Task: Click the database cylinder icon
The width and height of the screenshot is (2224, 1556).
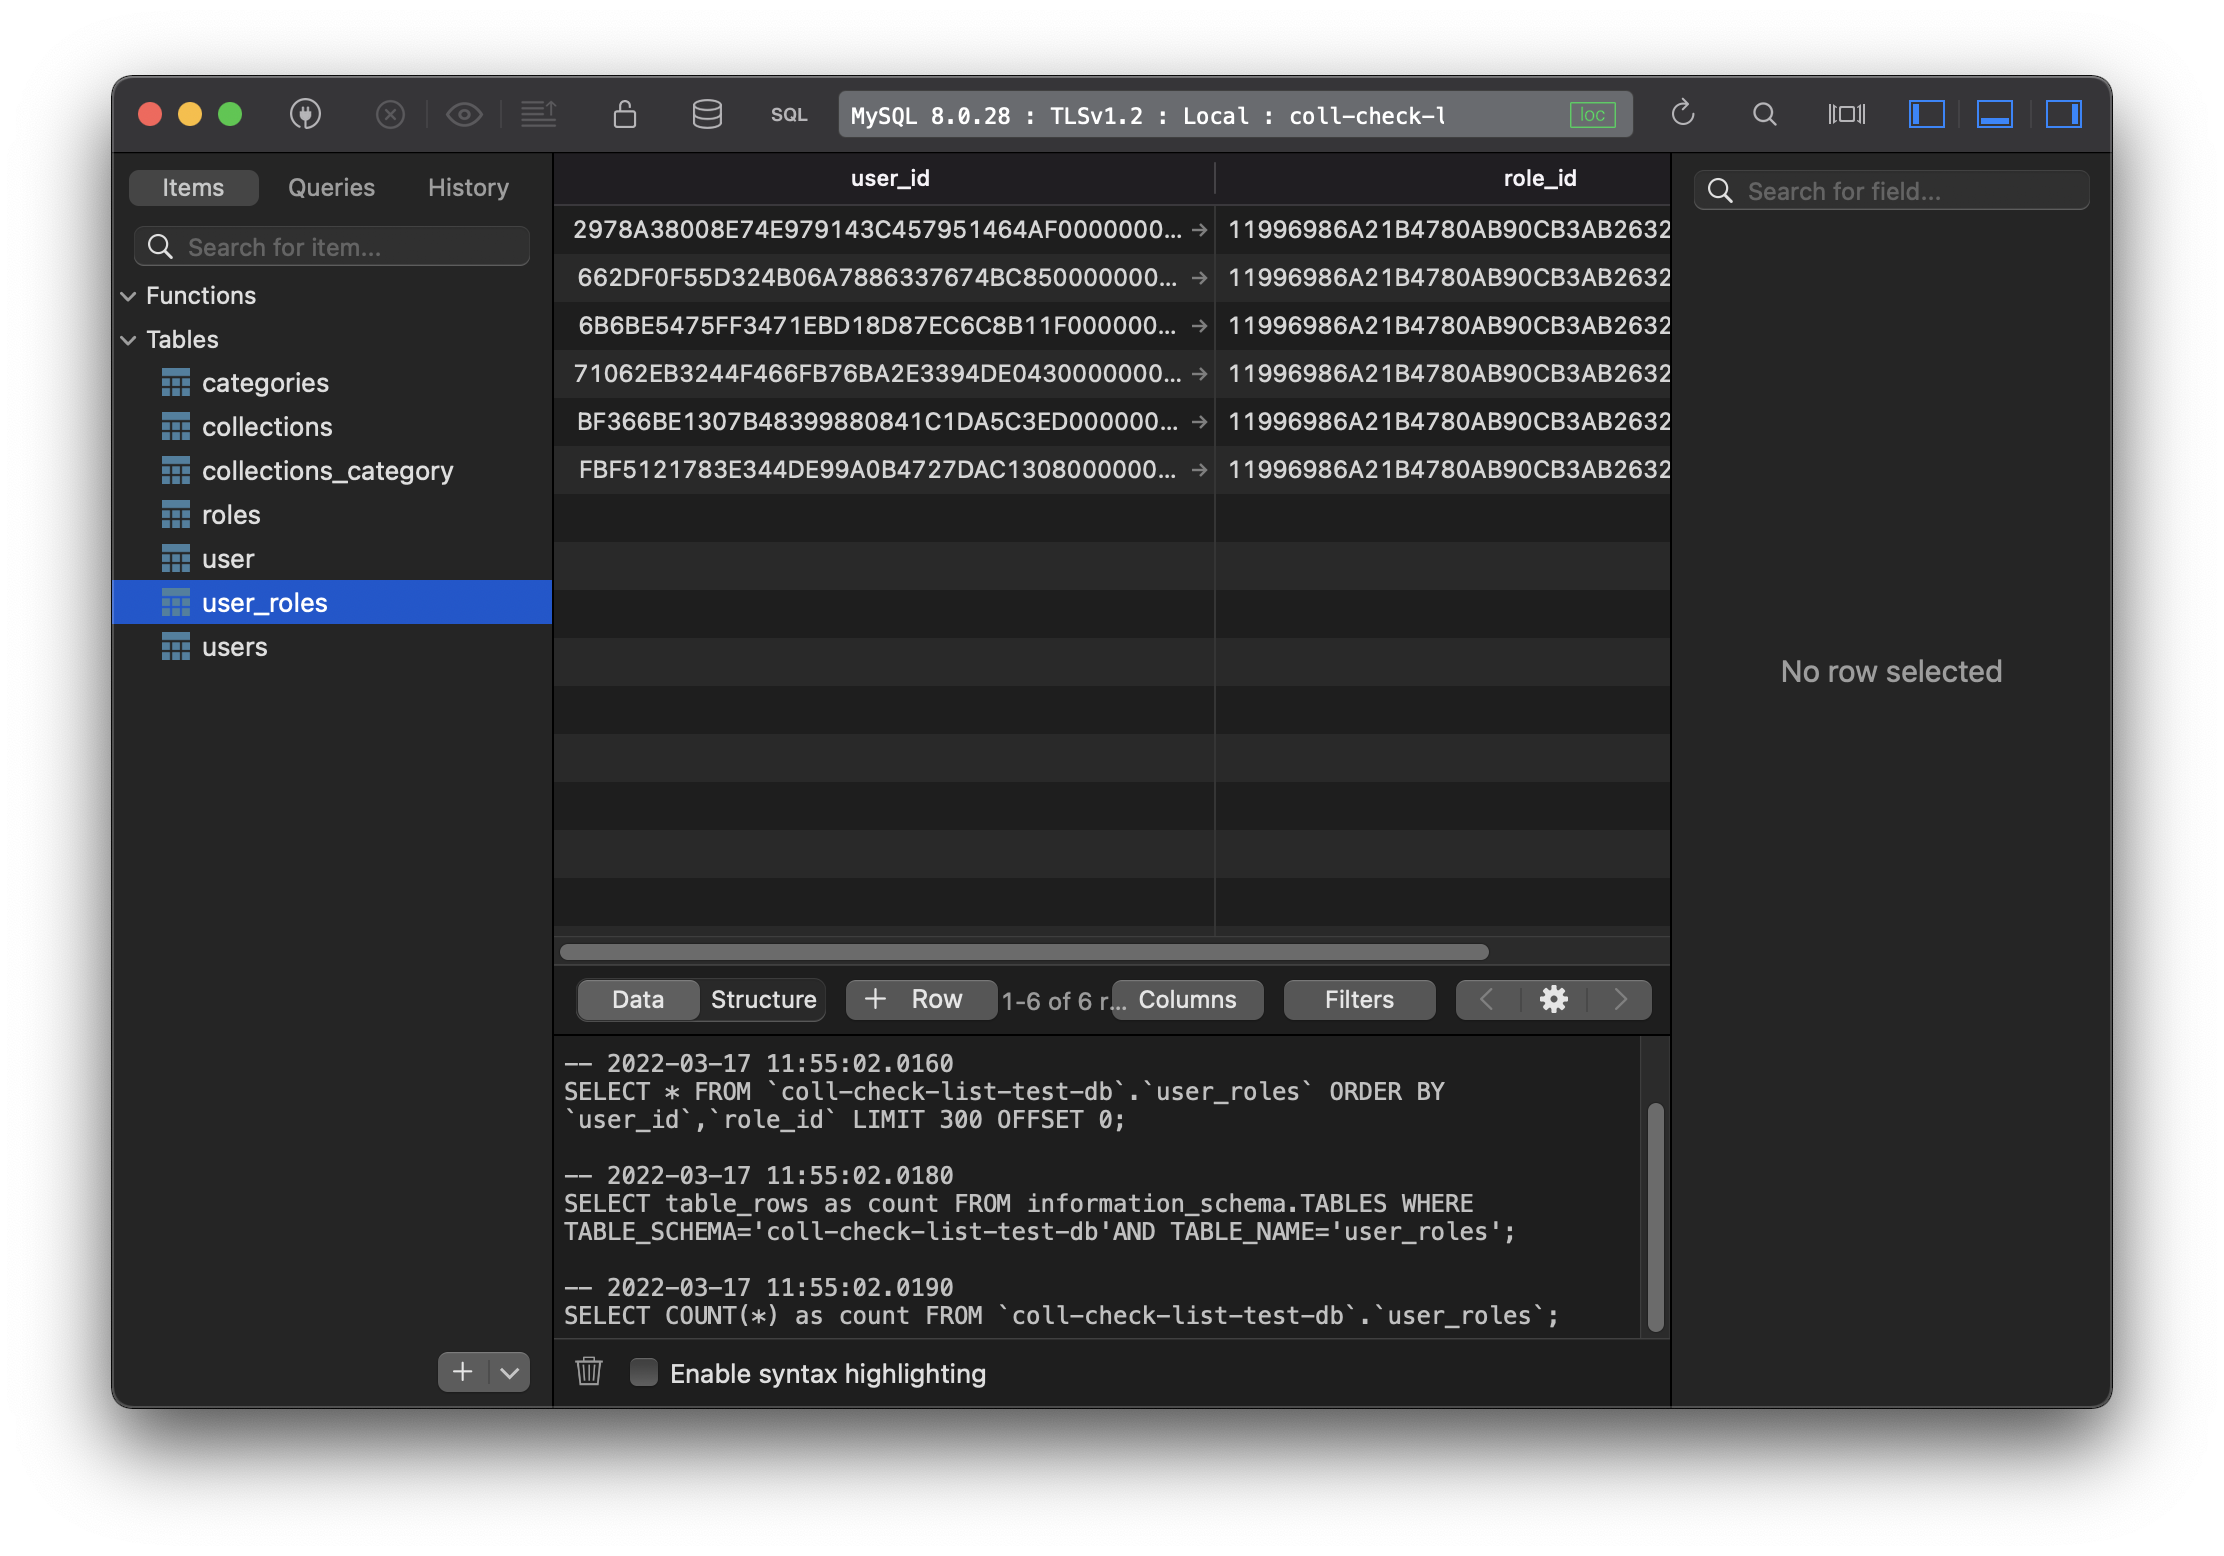Action: (x=706, y=115)
